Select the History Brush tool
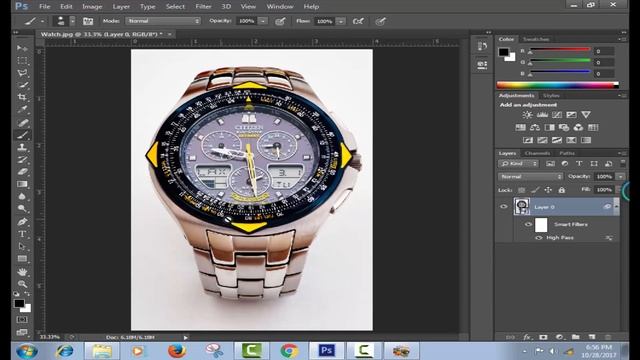 pyautogui.click(x=22, y=159)
